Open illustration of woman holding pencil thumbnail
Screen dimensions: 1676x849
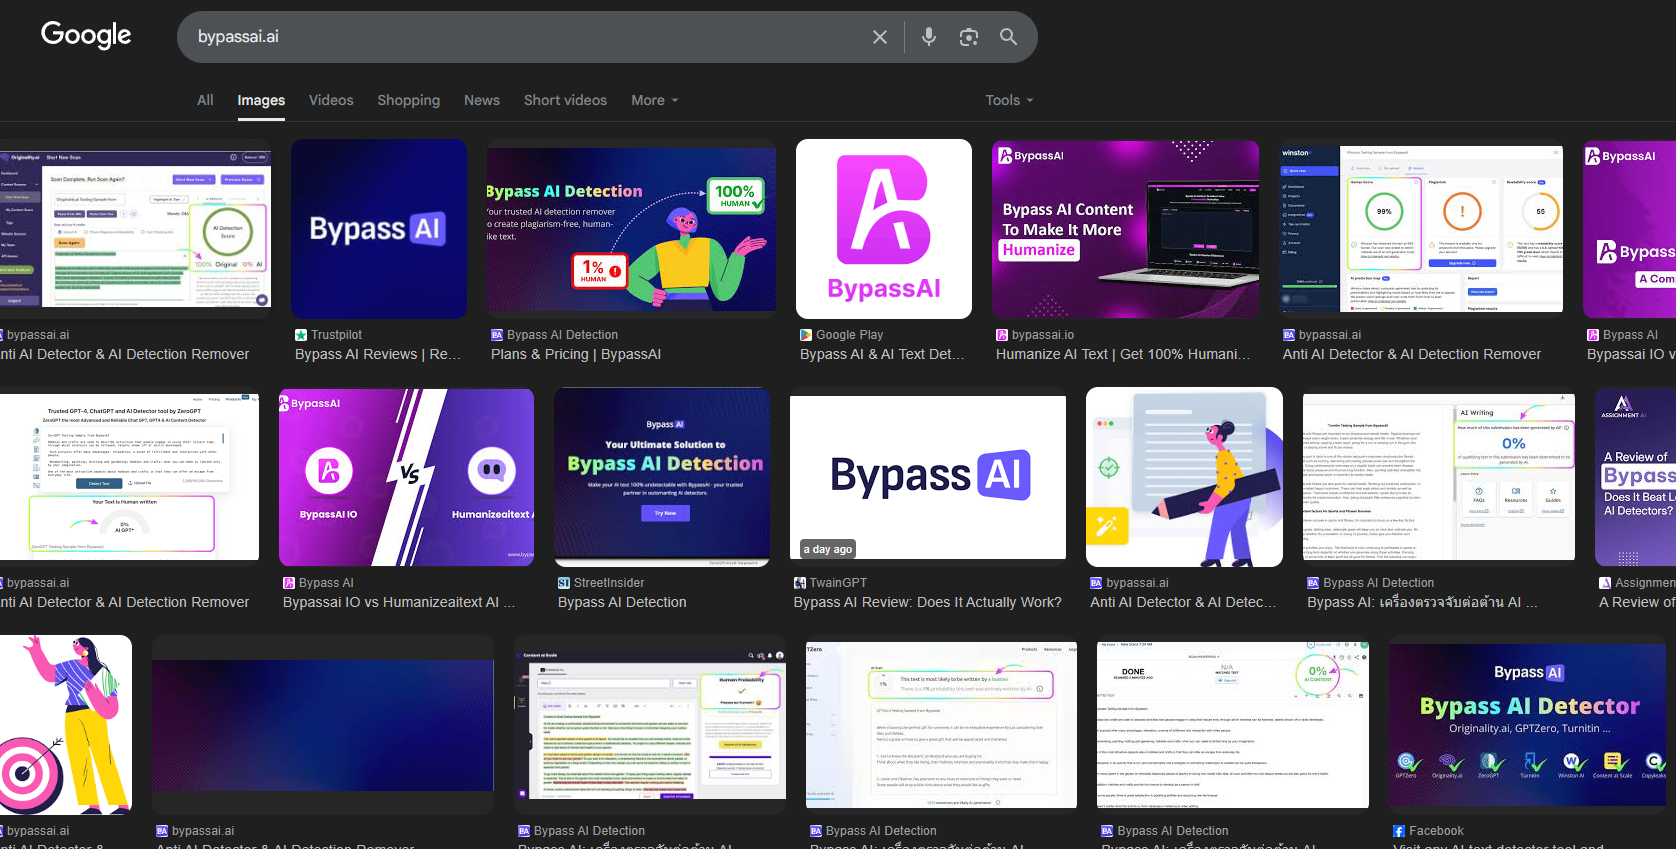click(1184, 477)
